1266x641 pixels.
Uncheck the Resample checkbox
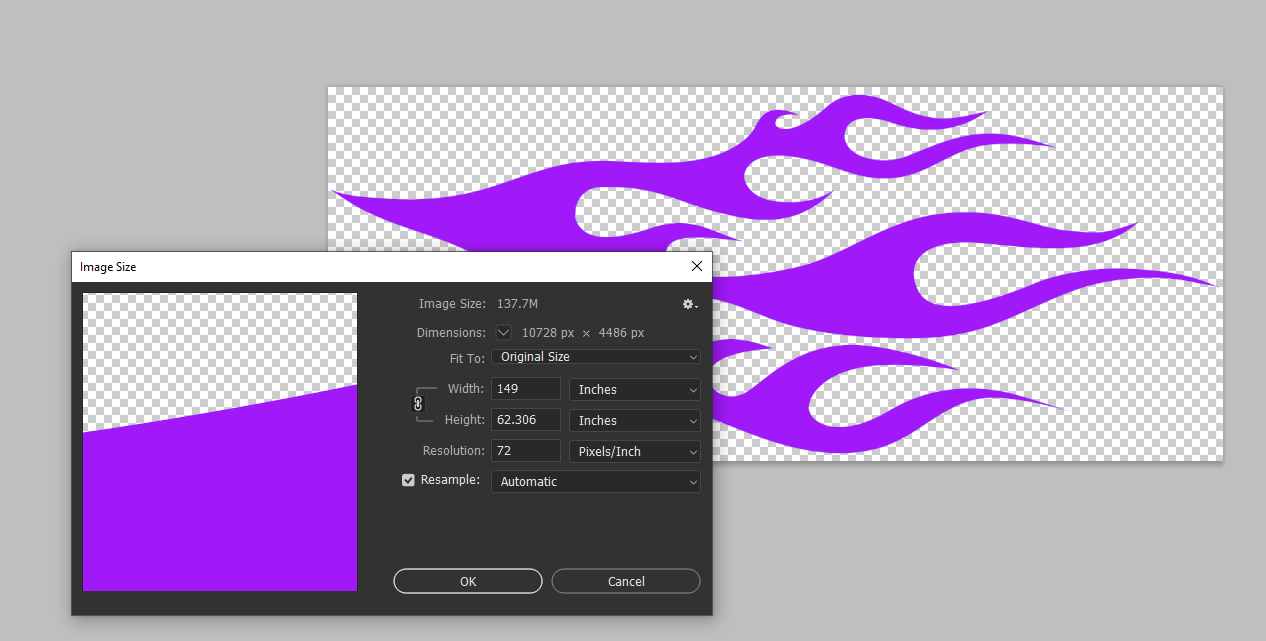point(408,480)
